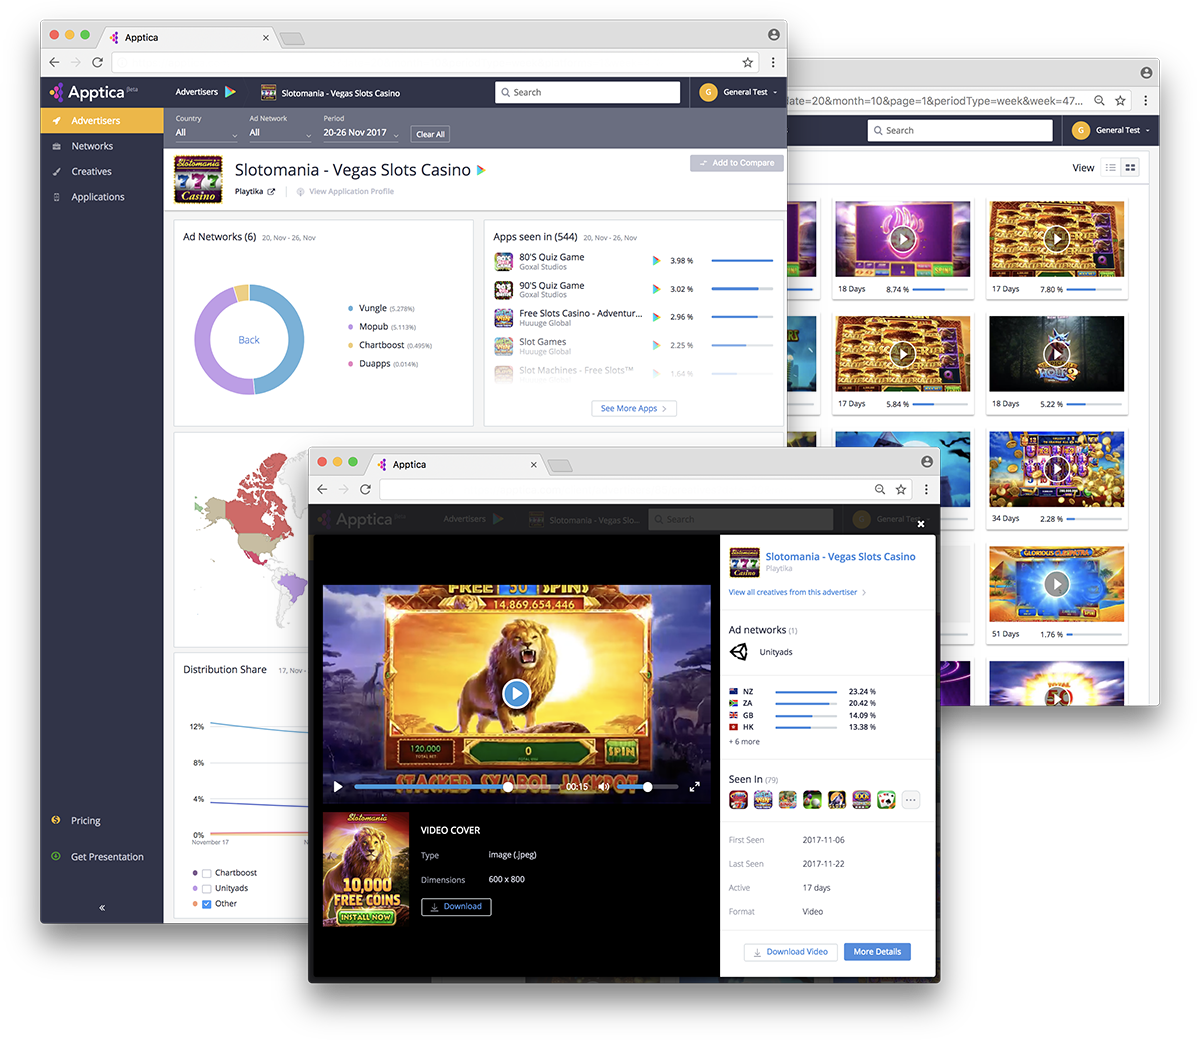Uncheck the Other checkbox in Distribution Share
The height and width of the screenshot is (1040, 1200).
(207, 904)
